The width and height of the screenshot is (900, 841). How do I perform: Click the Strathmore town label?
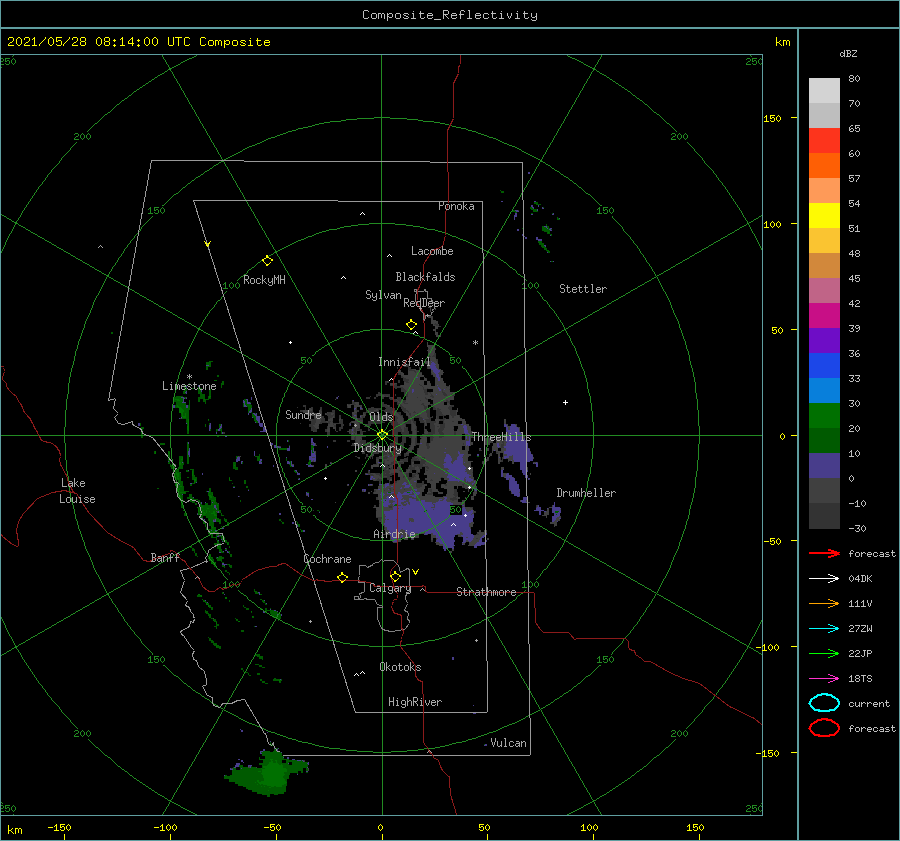486,592
